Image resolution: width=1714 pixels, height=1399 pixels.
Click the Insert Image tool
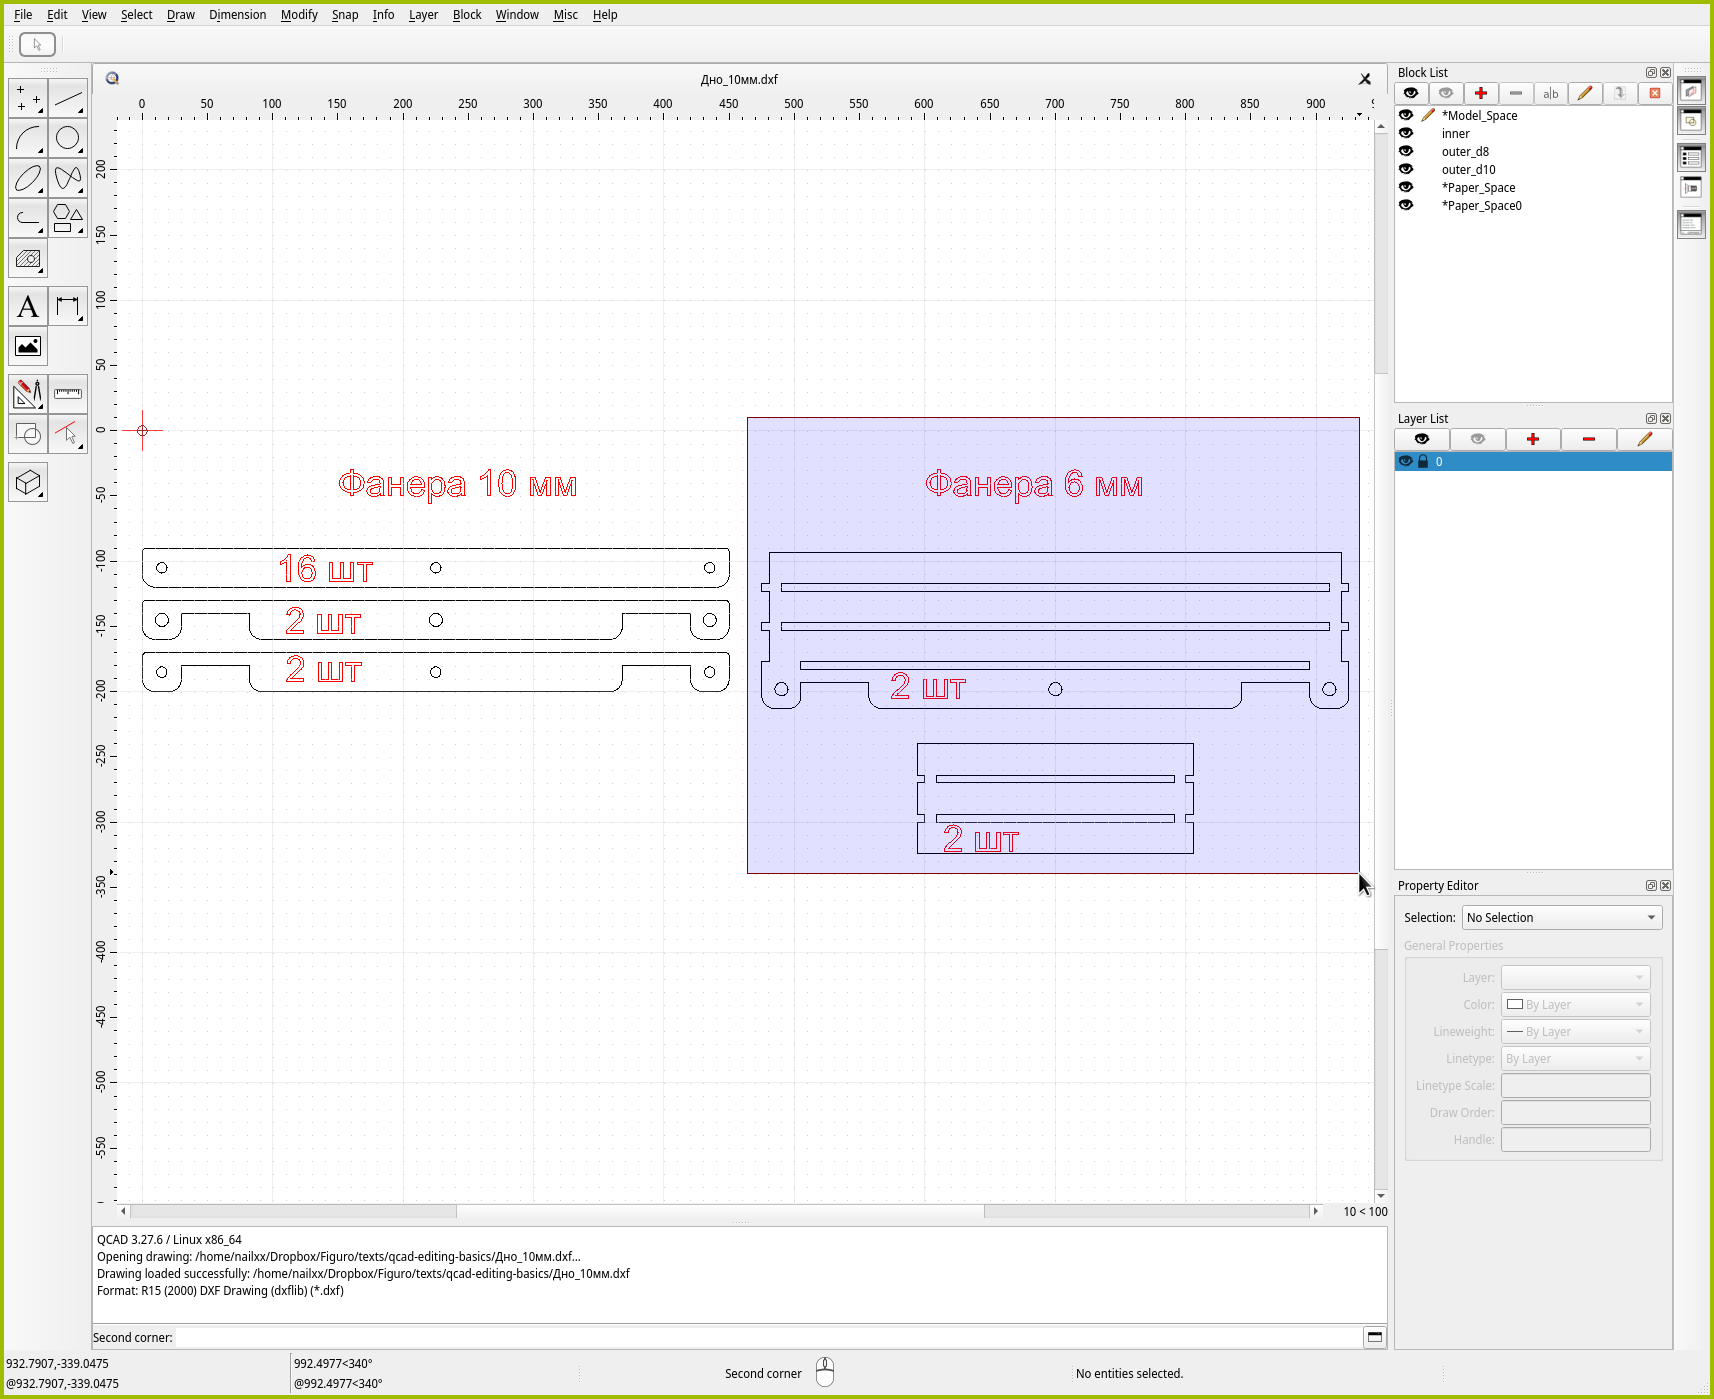coord(28,347)
